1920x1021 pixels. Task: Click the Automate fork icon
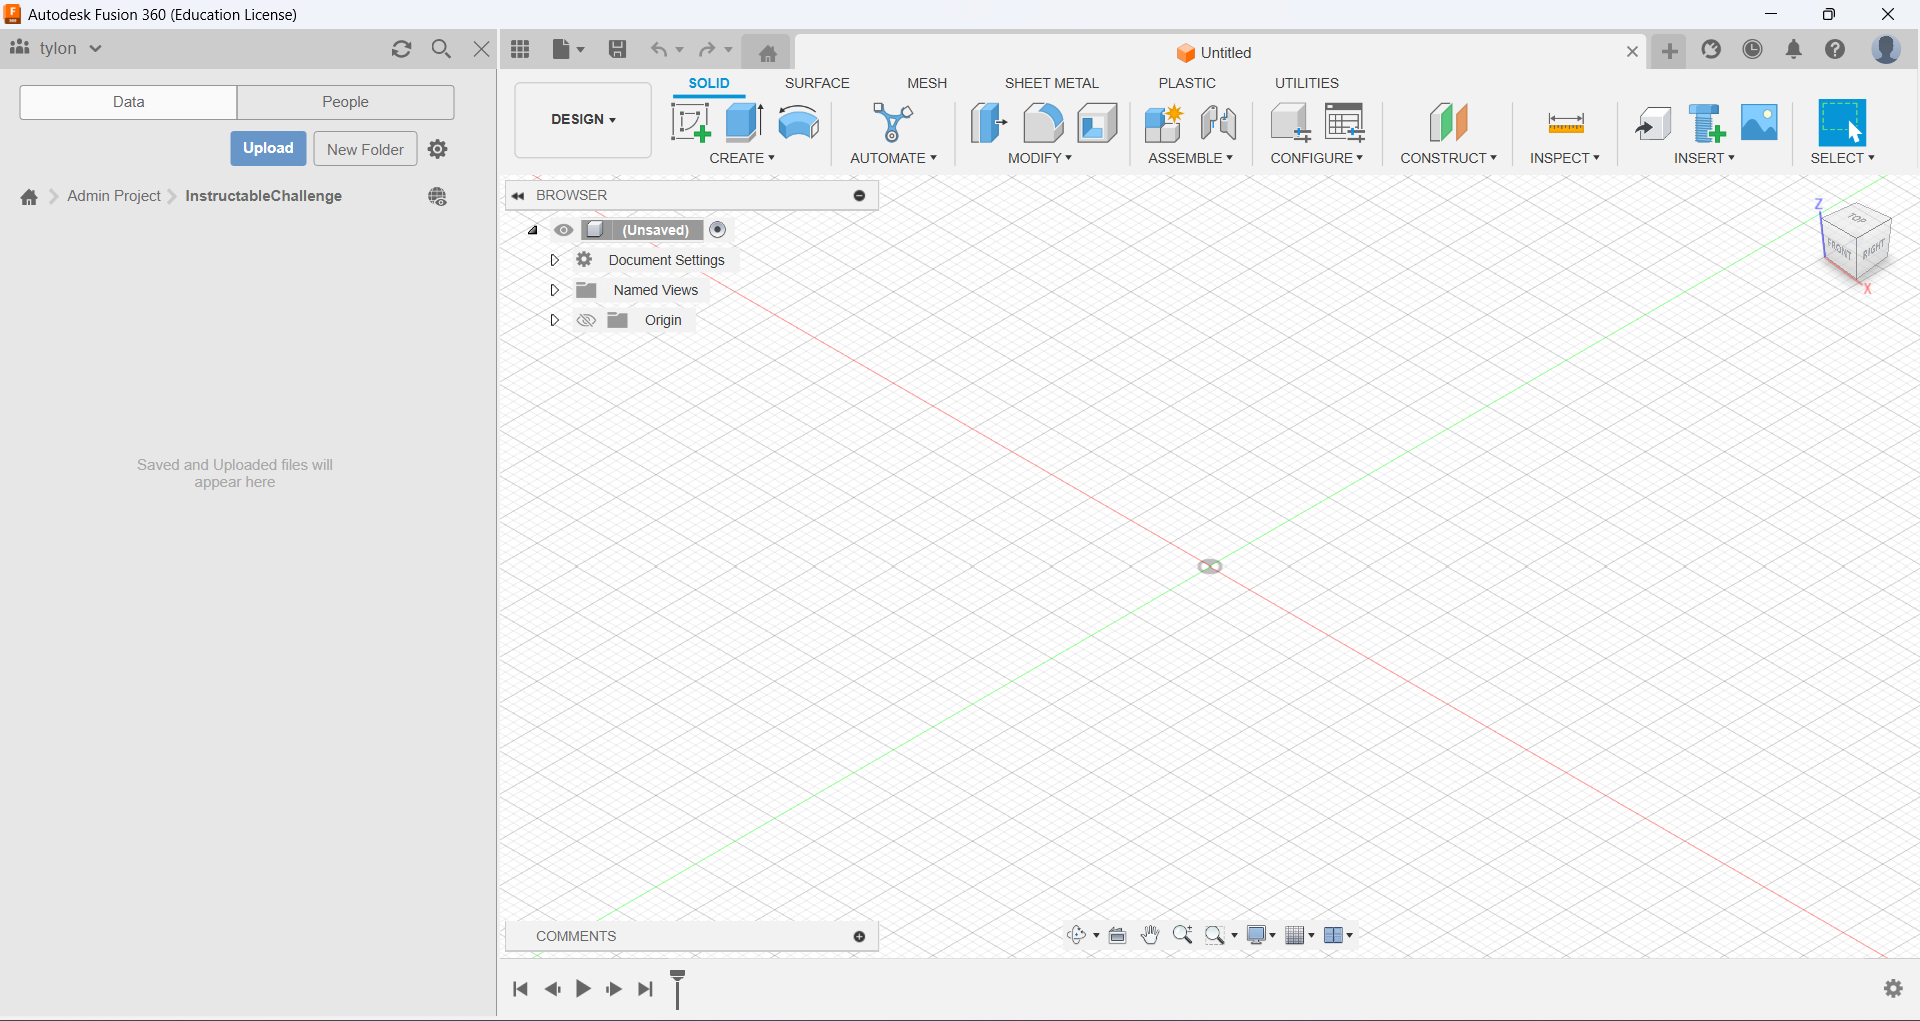(892, 122)
